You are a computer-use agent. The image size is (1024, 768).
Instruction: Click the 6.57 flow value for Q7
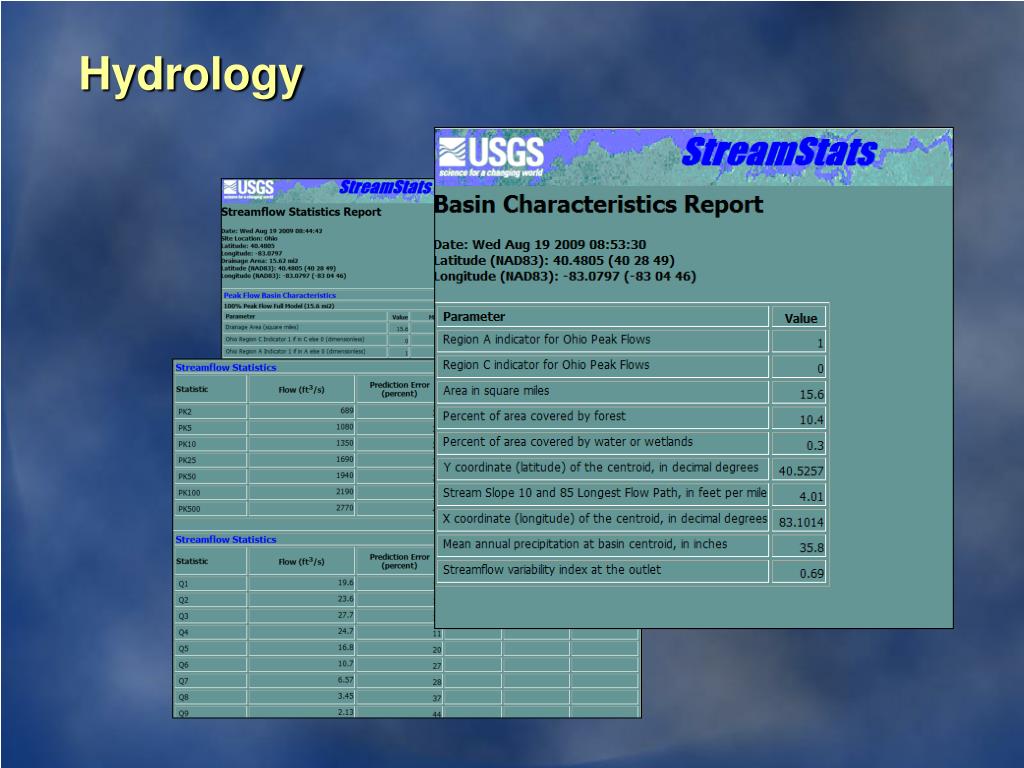pos(301,680)
